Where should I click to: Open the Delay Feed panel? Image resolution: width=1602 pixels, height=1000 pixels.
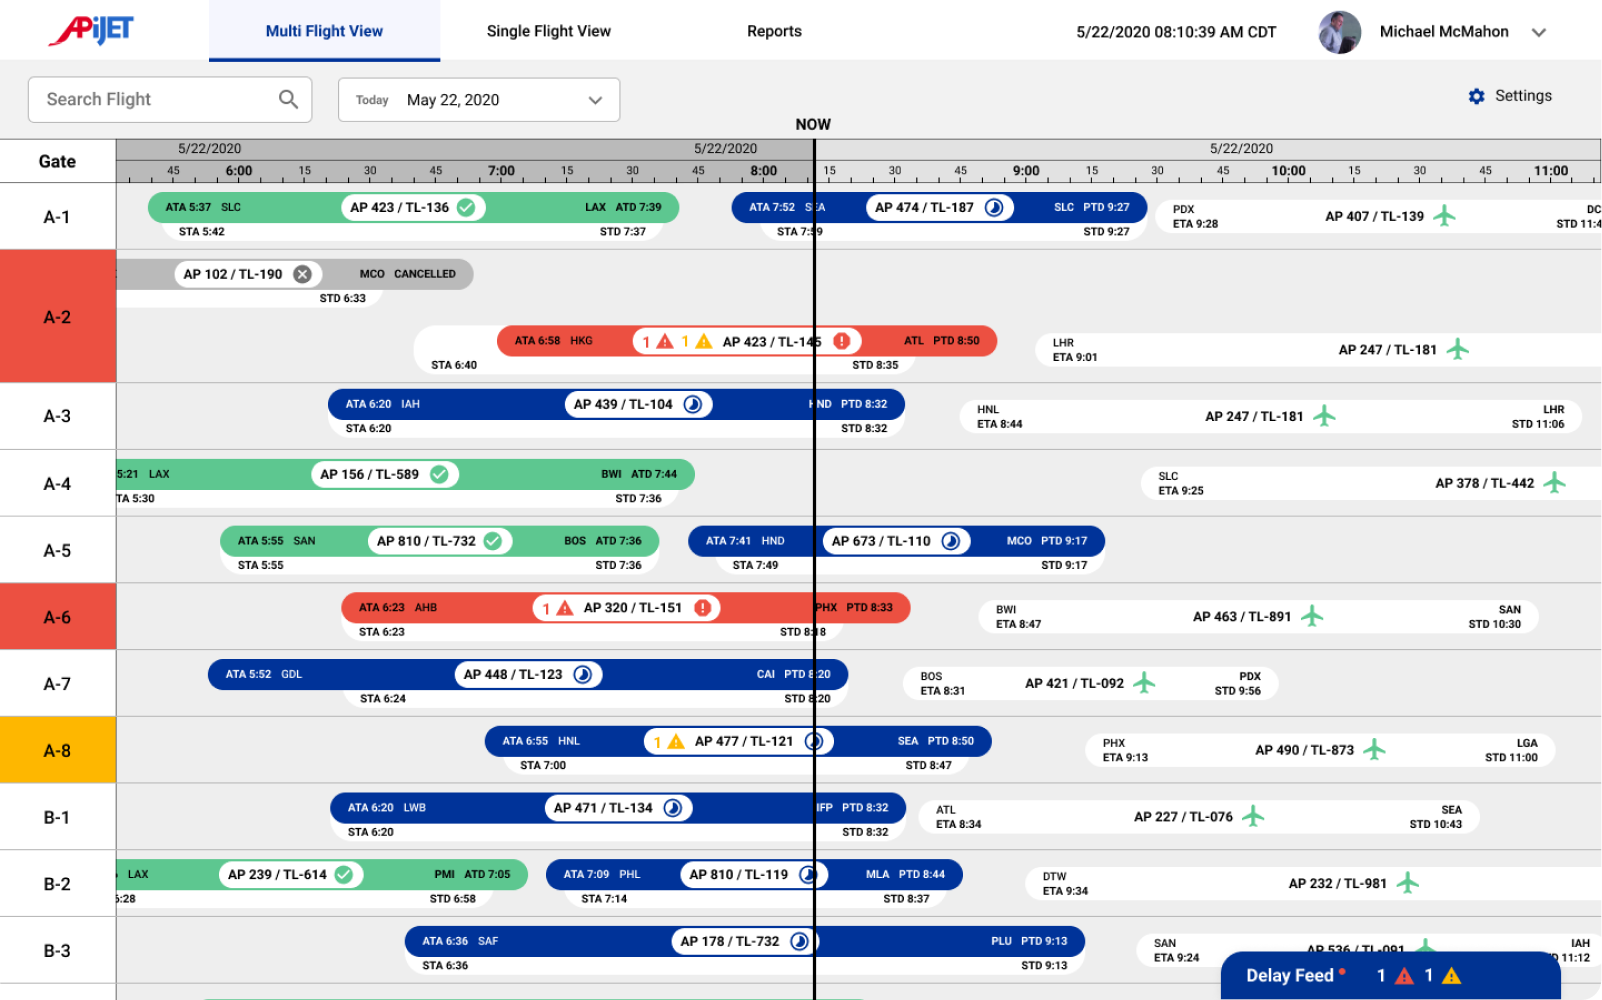click(x=1292, y=975)
